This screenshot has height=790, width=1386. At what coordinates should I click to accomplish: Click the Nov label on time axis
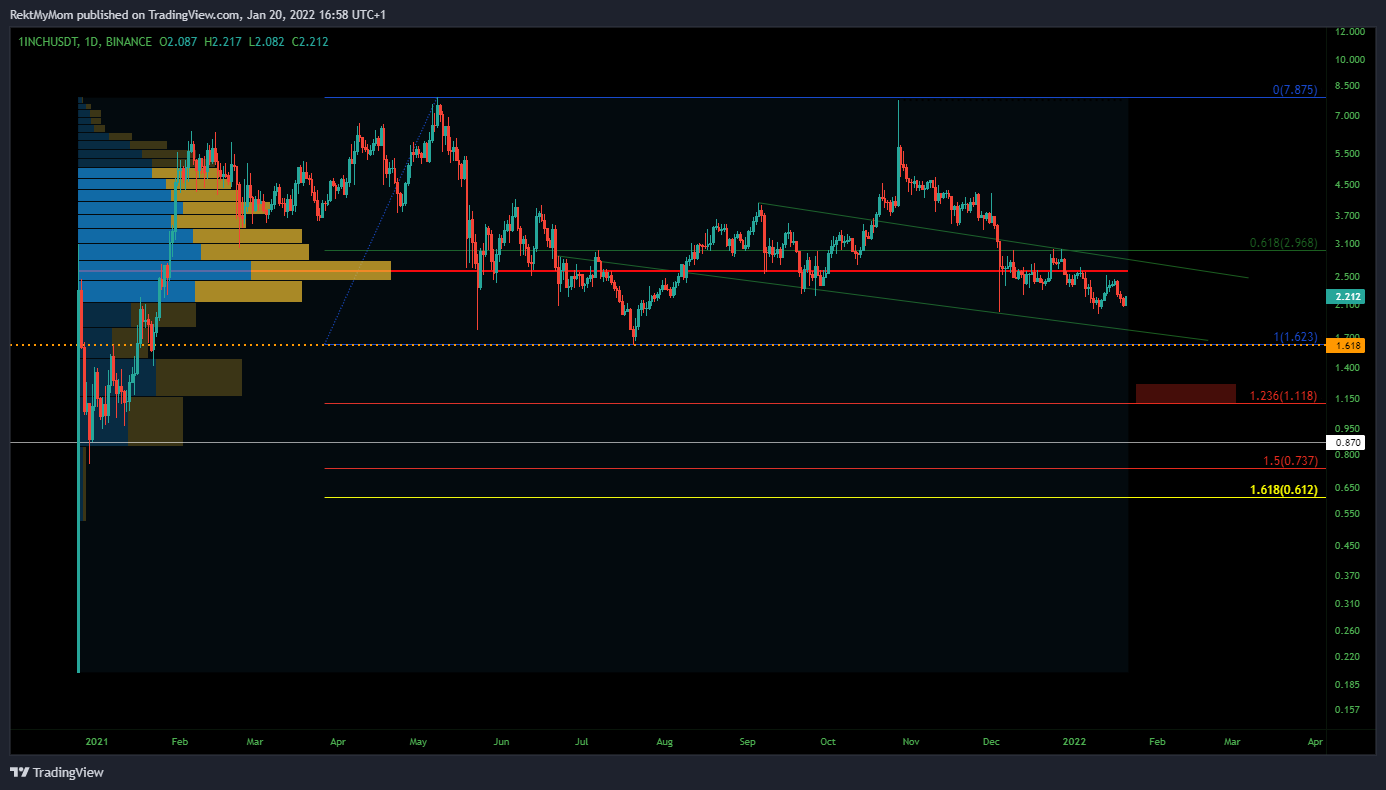point(910,742)
